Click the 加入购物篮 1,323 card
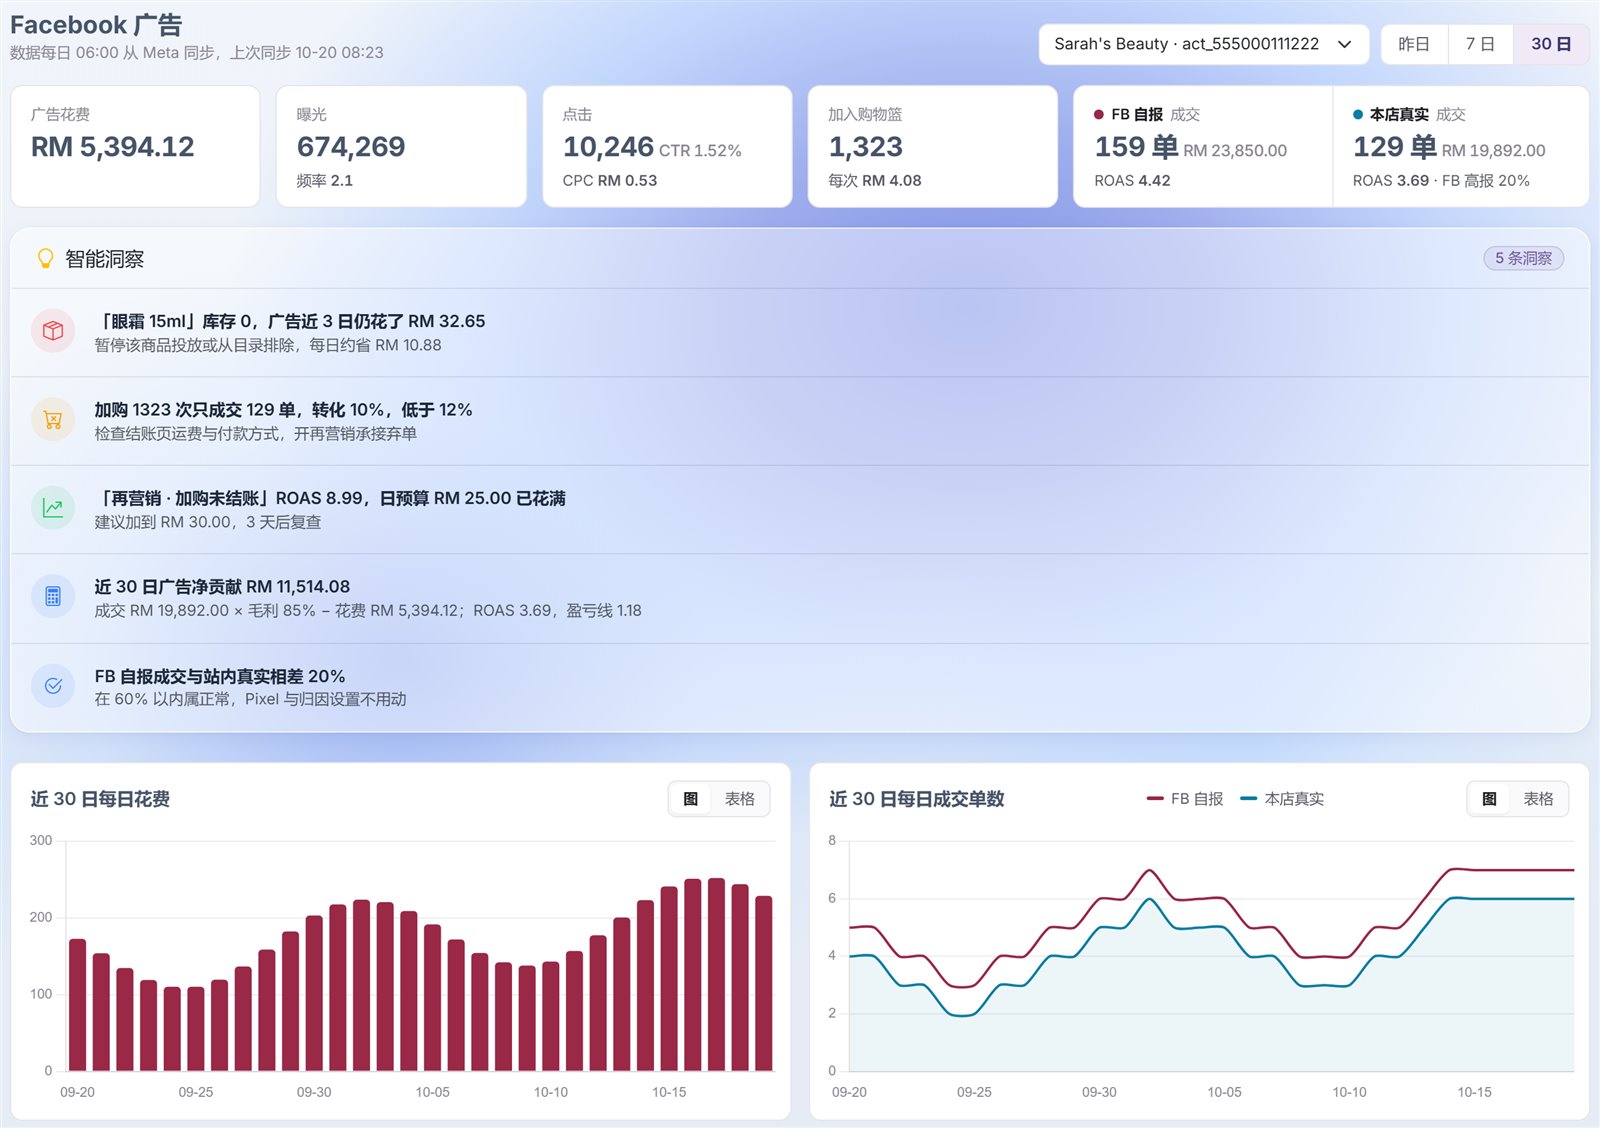The width and height of the screenshot is (1600, 1128). click(x=933, y=146)
